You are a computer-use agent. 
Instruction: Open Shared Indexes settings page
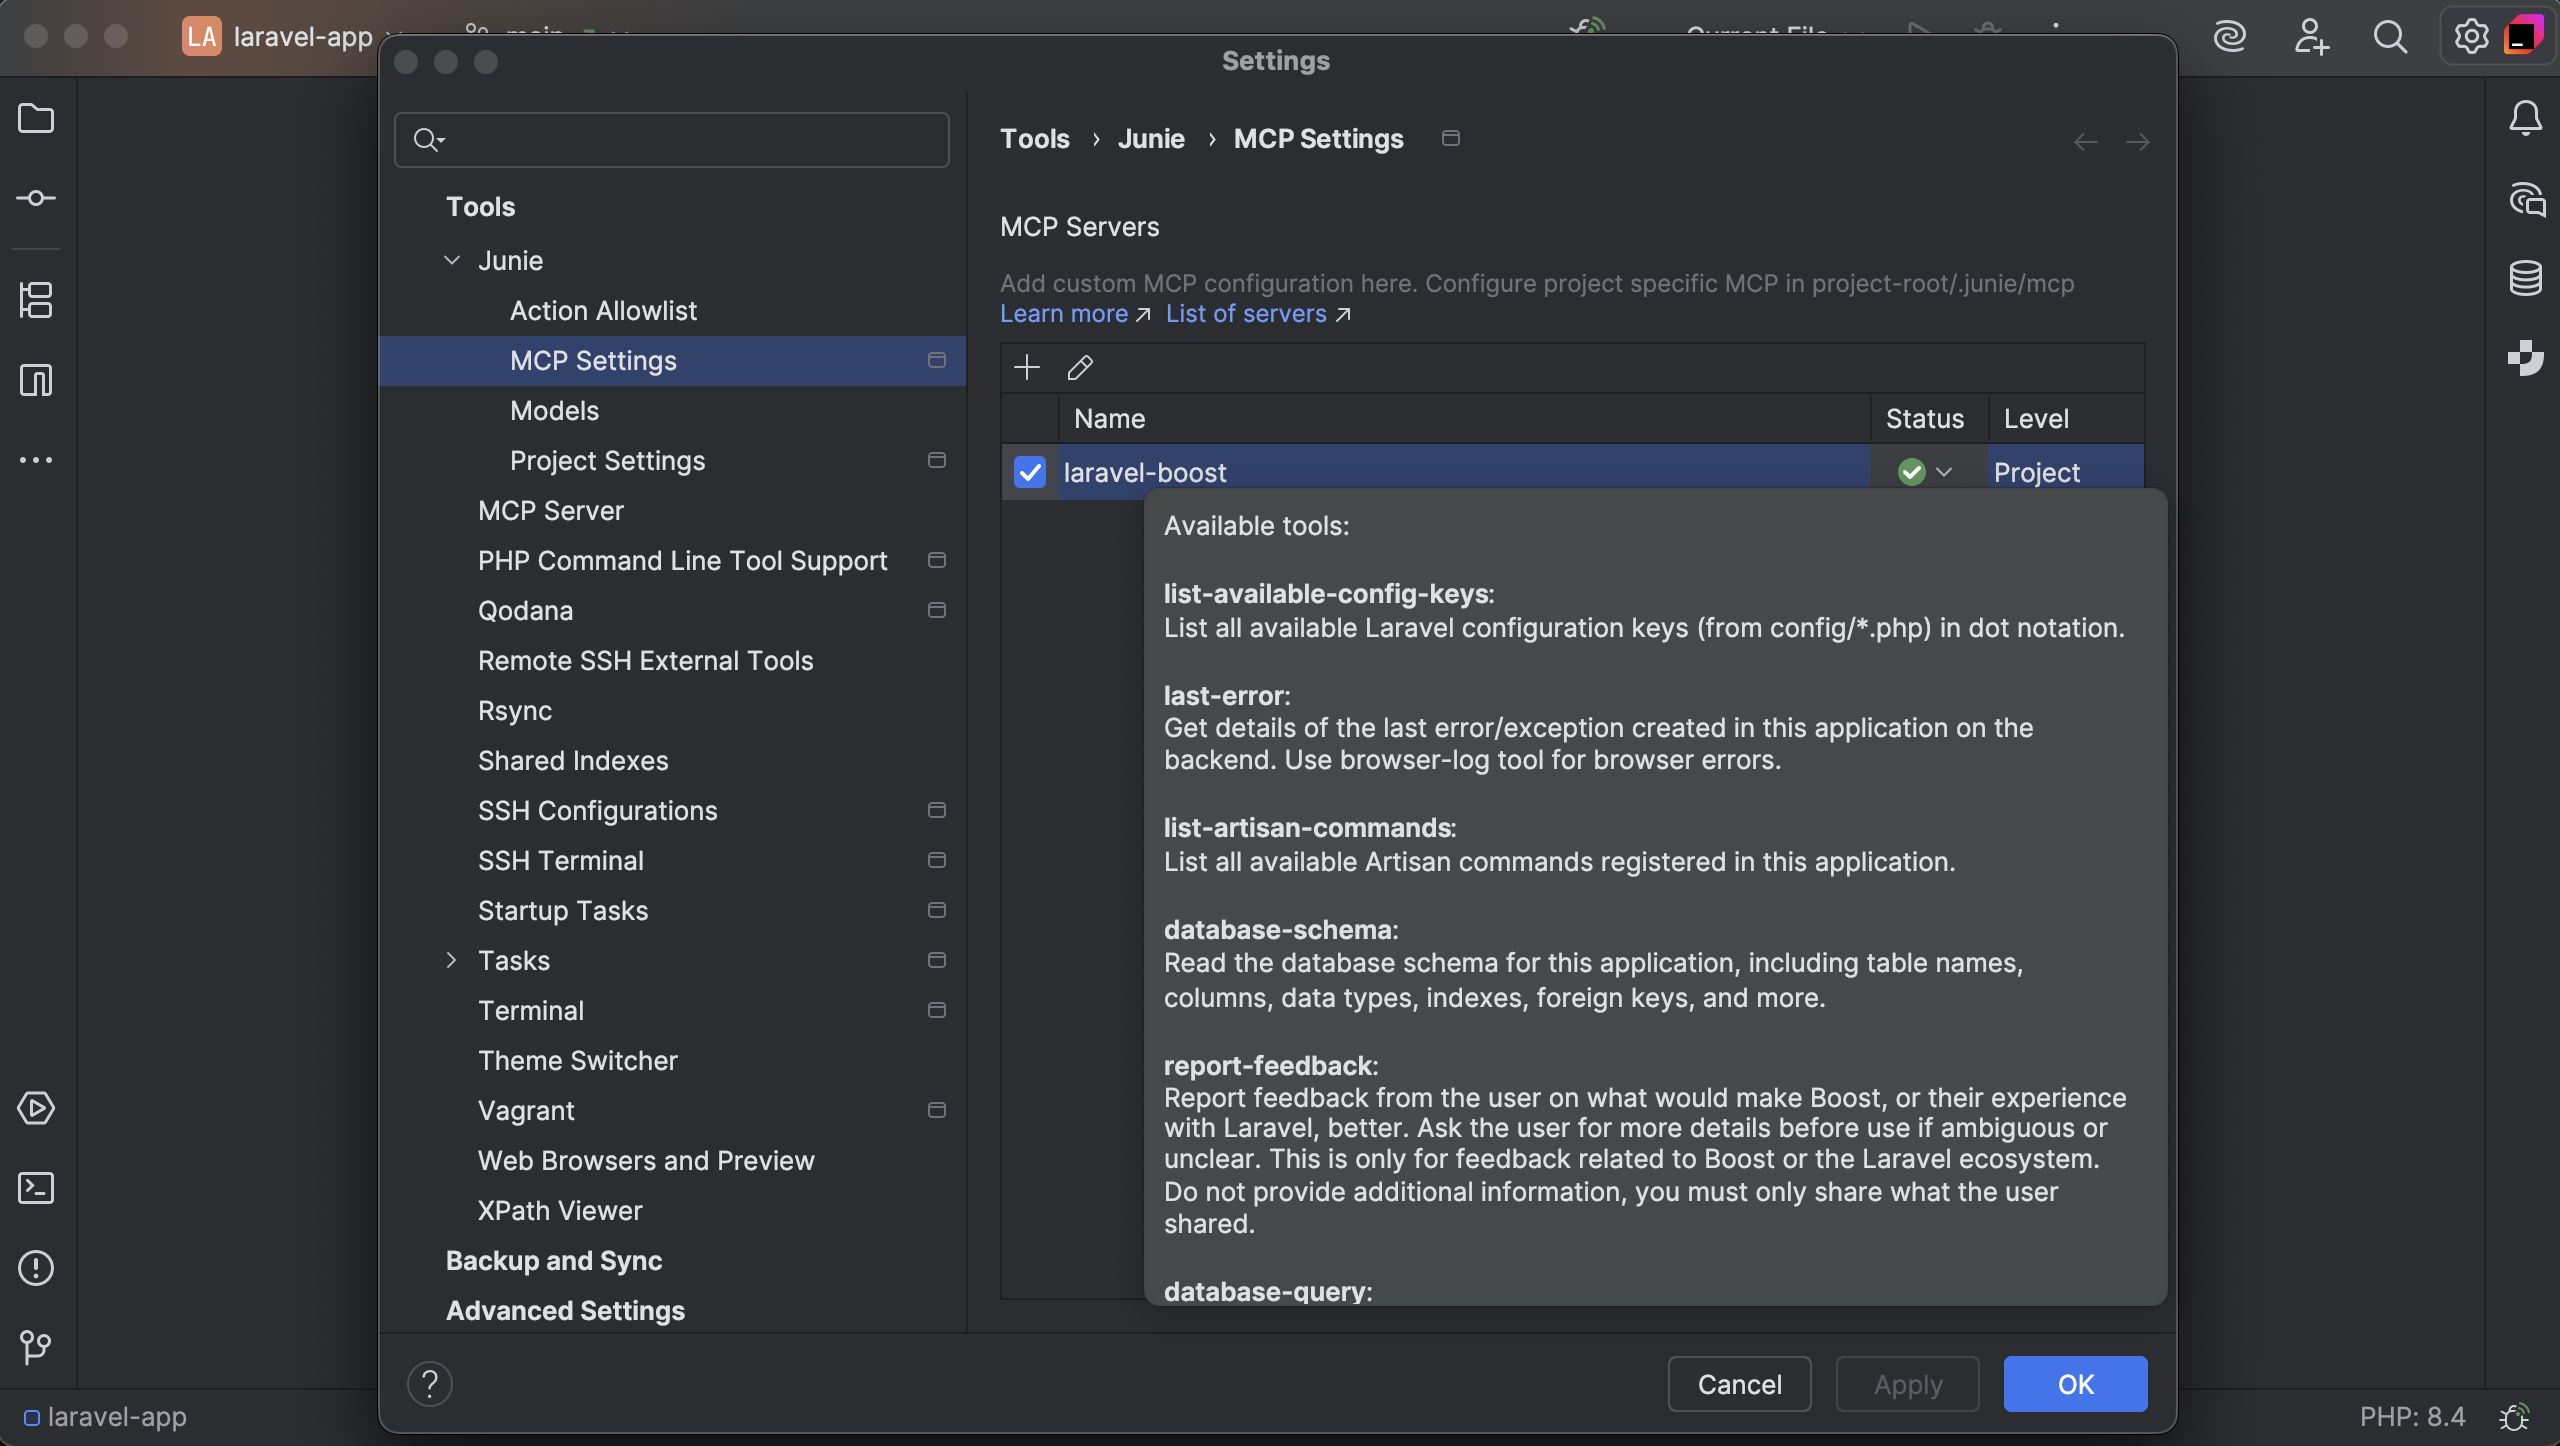(x=573, y=760)
